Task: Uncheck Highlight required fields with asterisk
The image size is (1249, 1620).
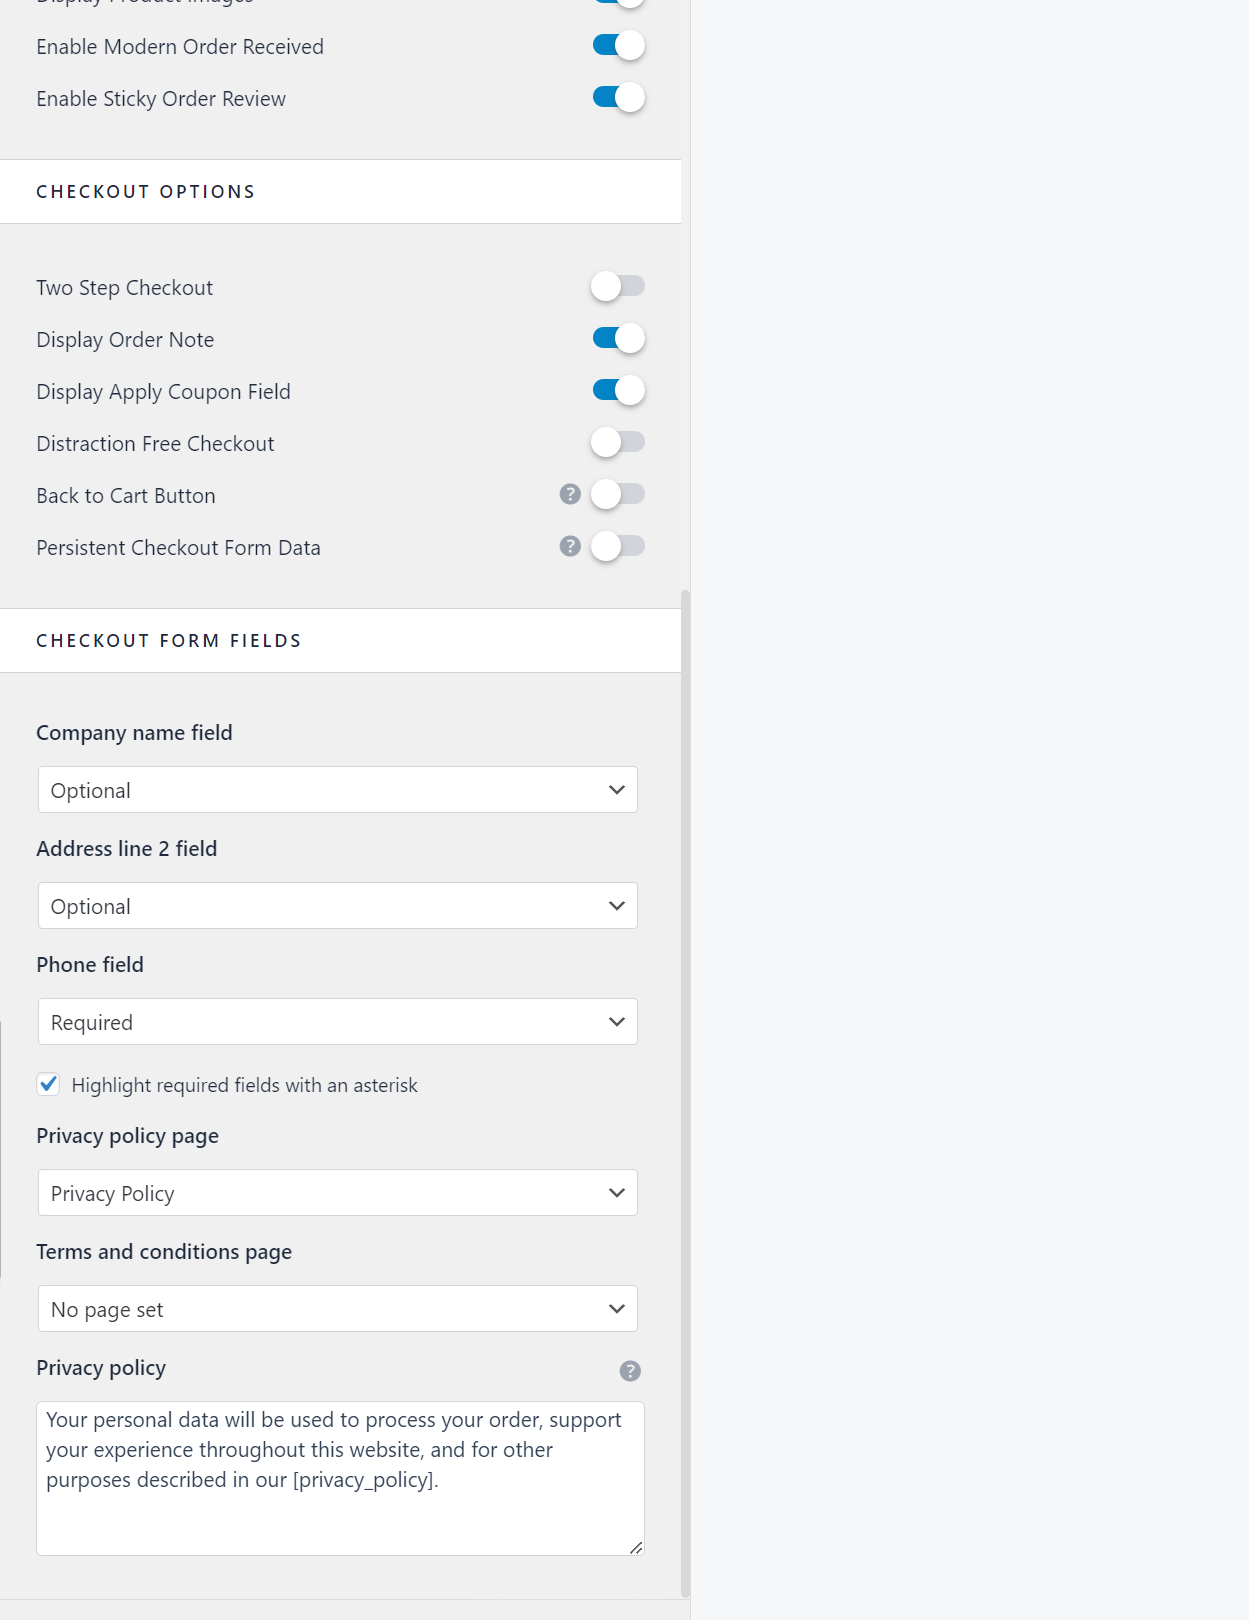Action: [x=48, y=1084]
